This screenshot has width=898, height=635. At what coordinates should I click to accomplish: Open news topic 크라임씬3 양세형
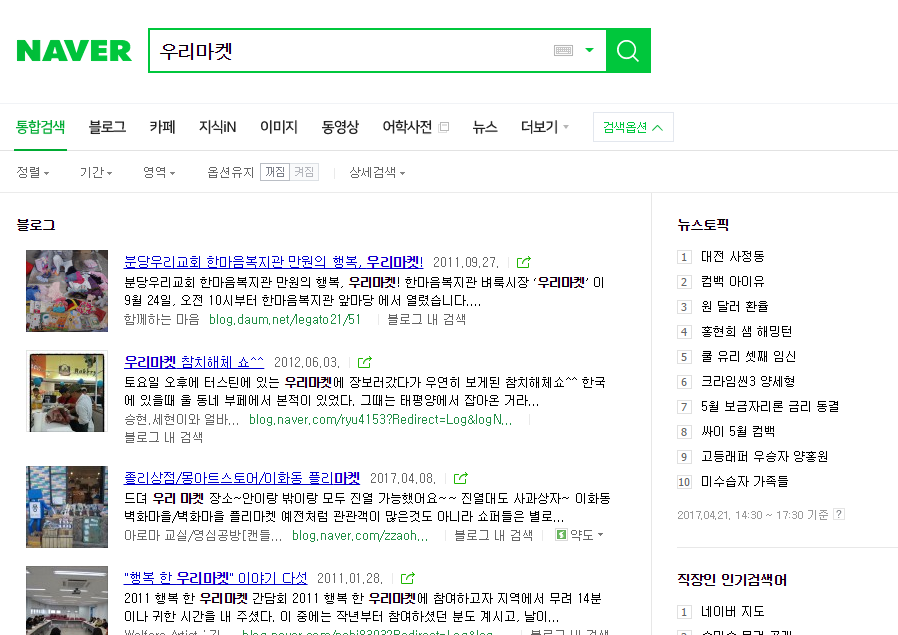[x=748, y=381]
